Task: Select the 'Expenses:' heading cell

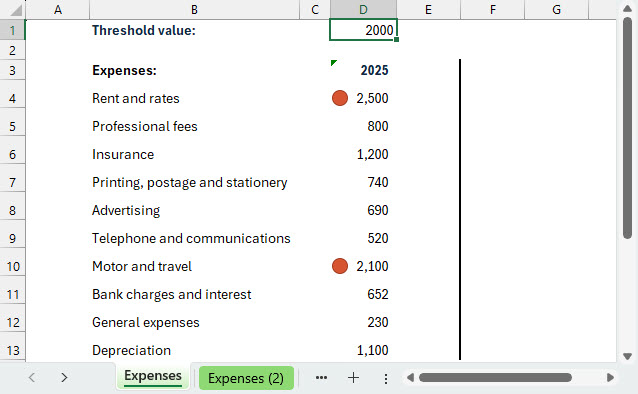Action: pyautogui.click(x=194, y=70)
